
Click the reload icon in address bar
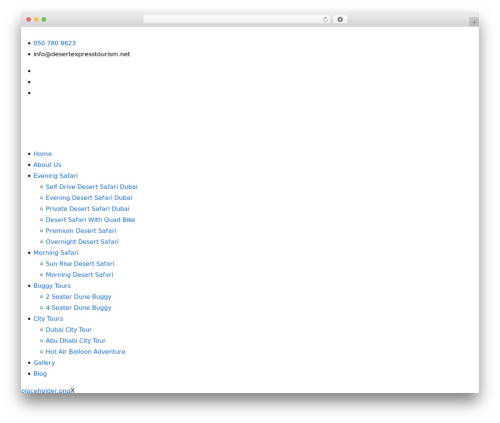tap(325, 20)
